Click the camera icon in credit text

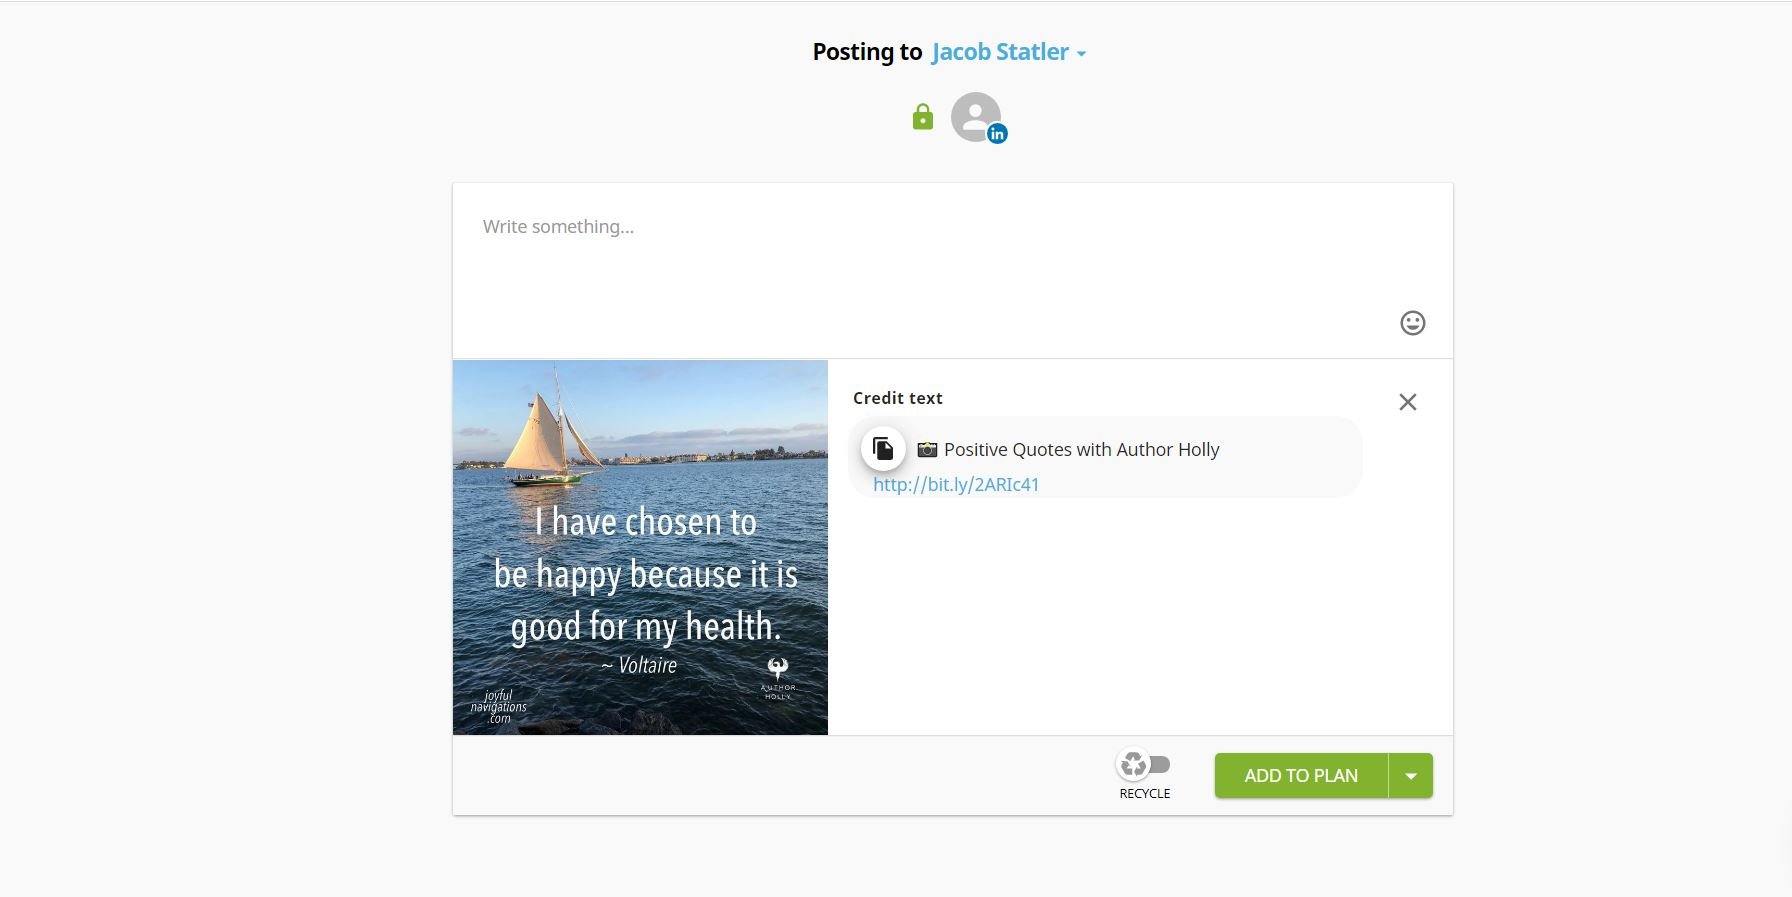pyautogui.click(x=927, y=450)
